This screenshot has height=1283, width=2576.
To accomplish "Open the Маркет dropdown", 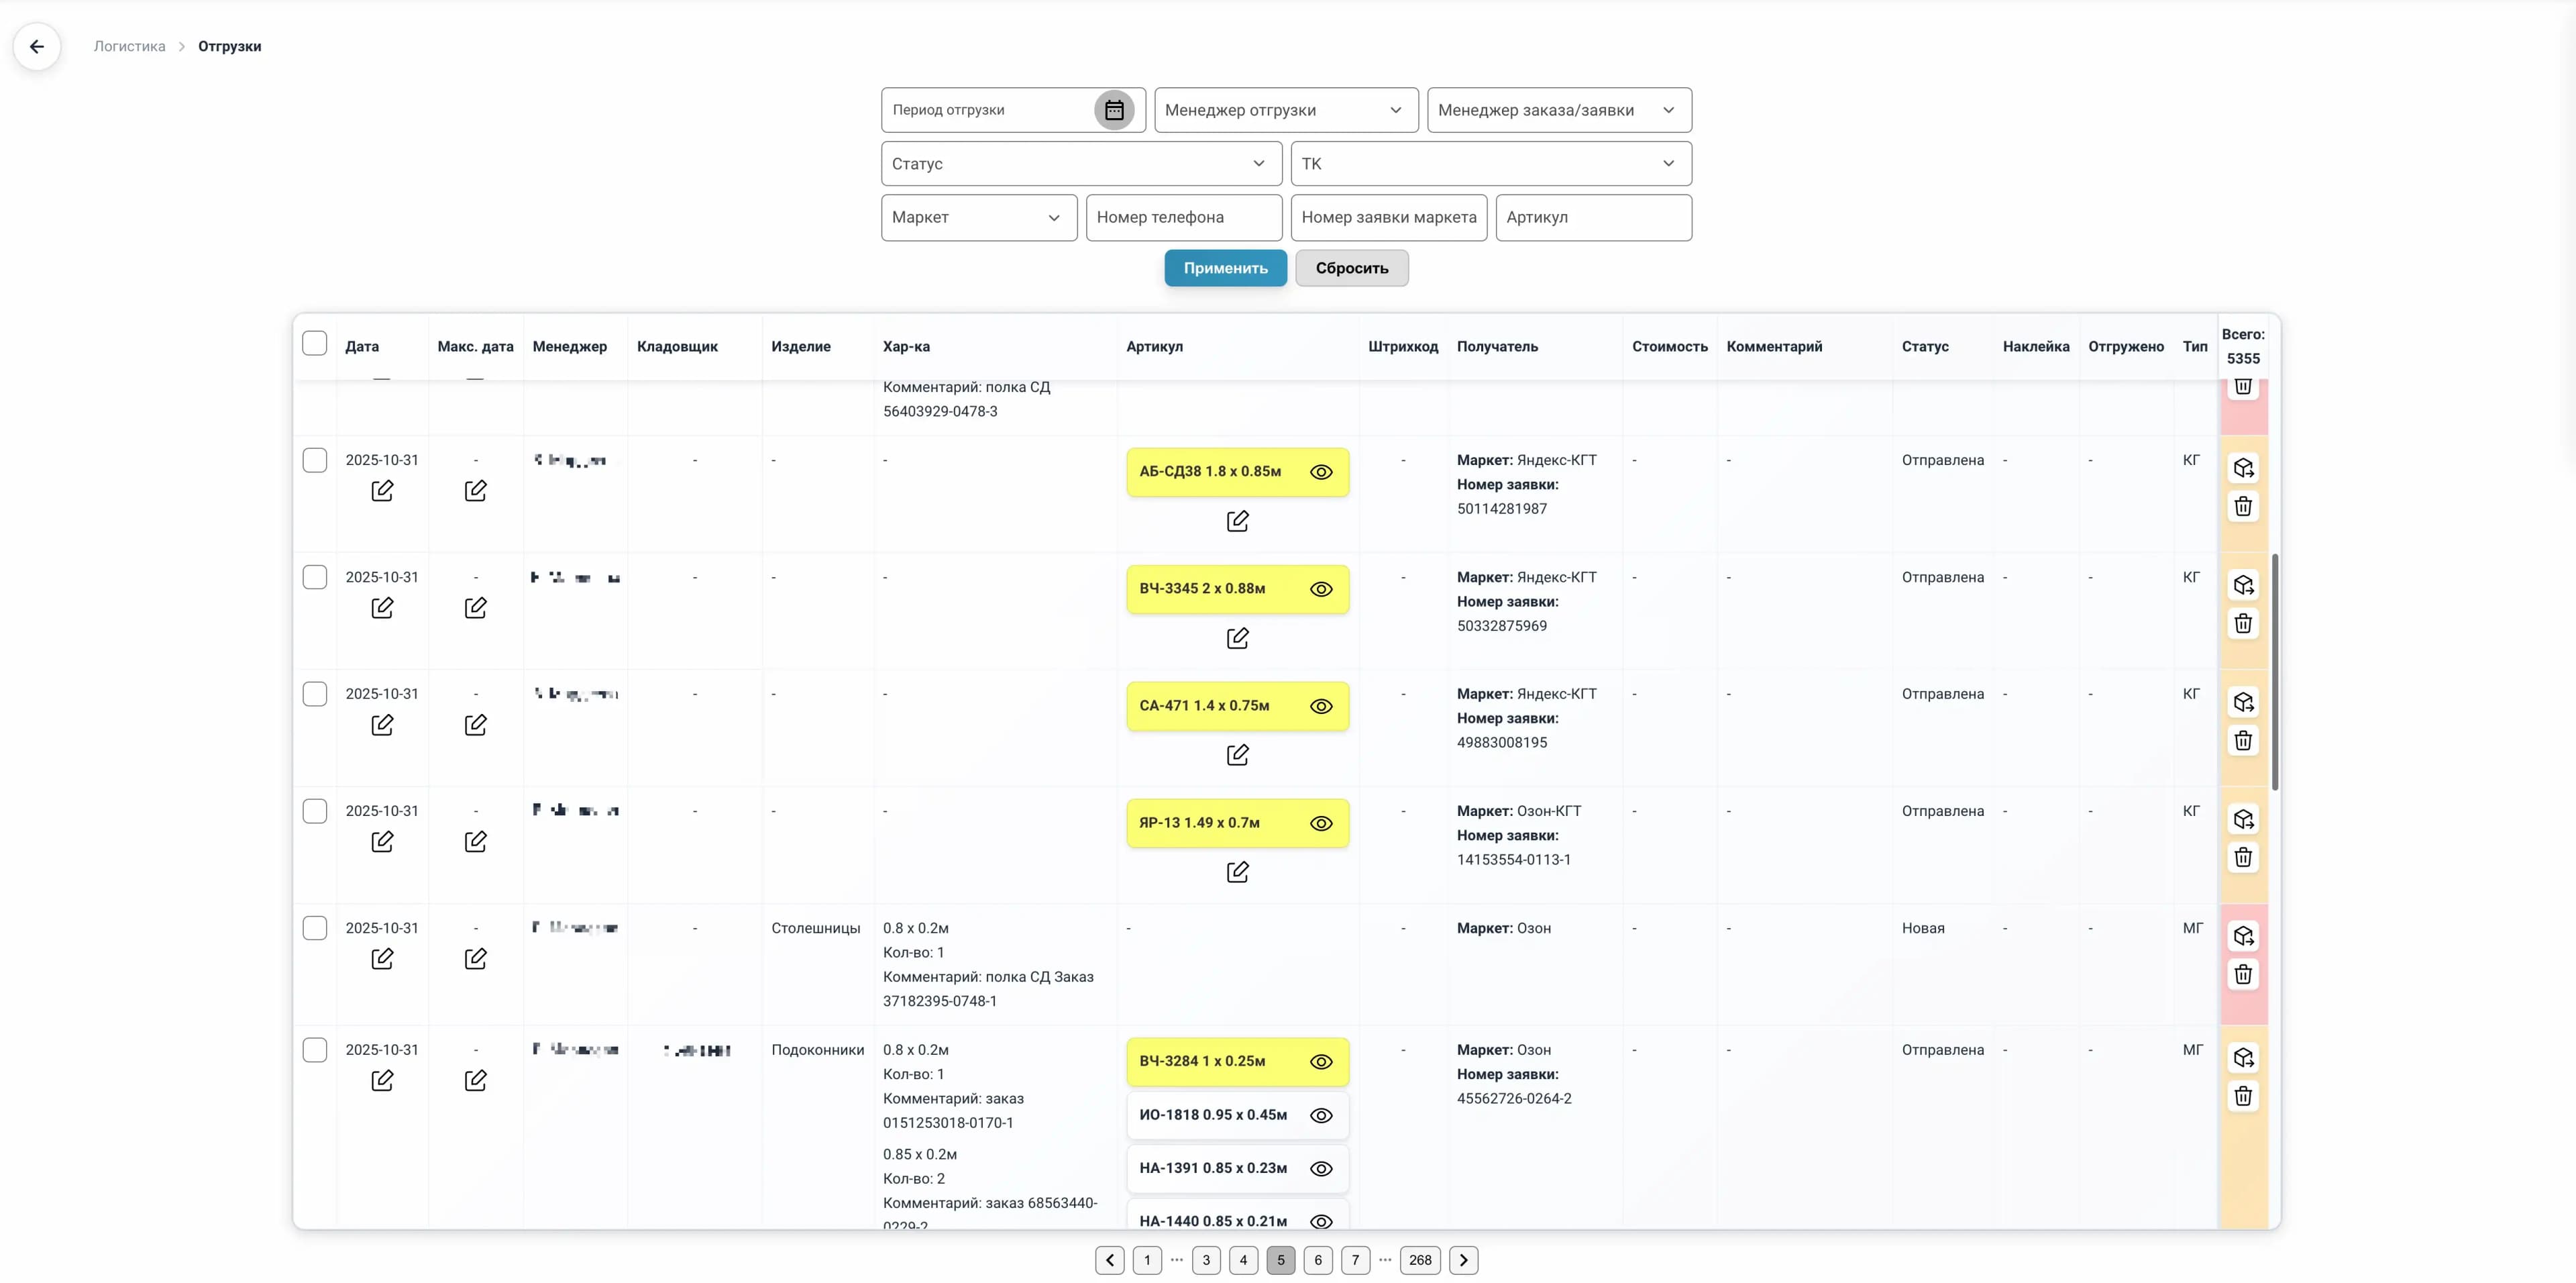I will pos(978,217).
